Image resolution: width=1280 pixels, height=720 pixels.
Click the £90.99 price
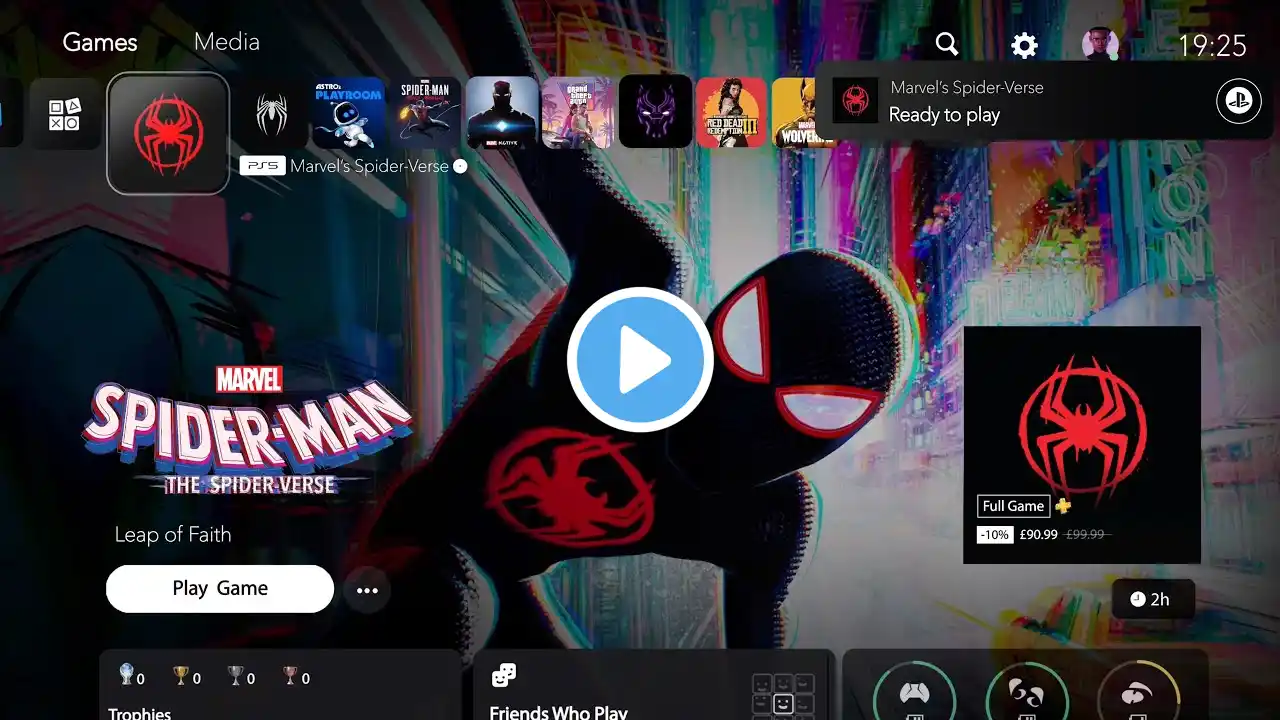coord(1038,535)
